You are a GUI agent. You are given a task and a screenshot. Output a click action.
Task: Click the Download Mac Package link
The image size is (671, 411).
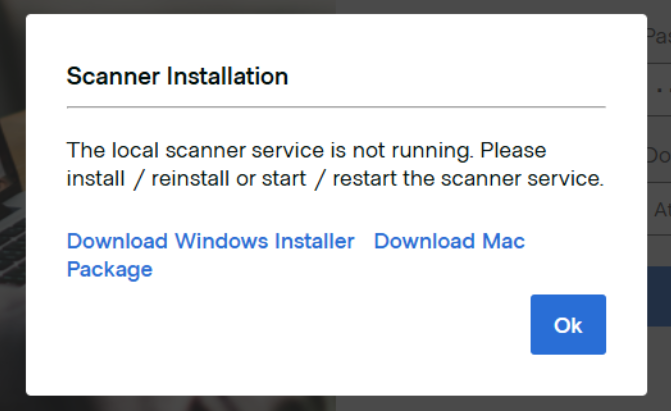point(449,241)
